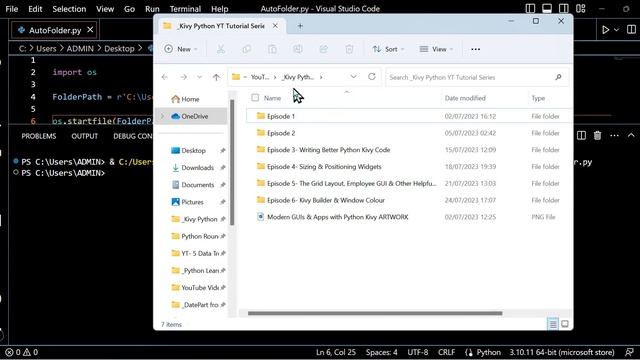Image resolution: width=640 pixels, height=360 pixels.
Task: Open the Sort dropdown in Explorer
Action: pos(388,49)
